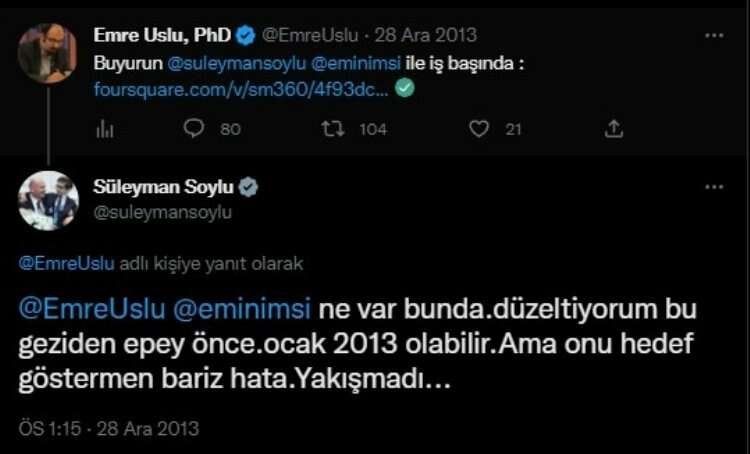750x454 pixels.
Task: Open the share icon on first tweet
Action: [614, 129]
